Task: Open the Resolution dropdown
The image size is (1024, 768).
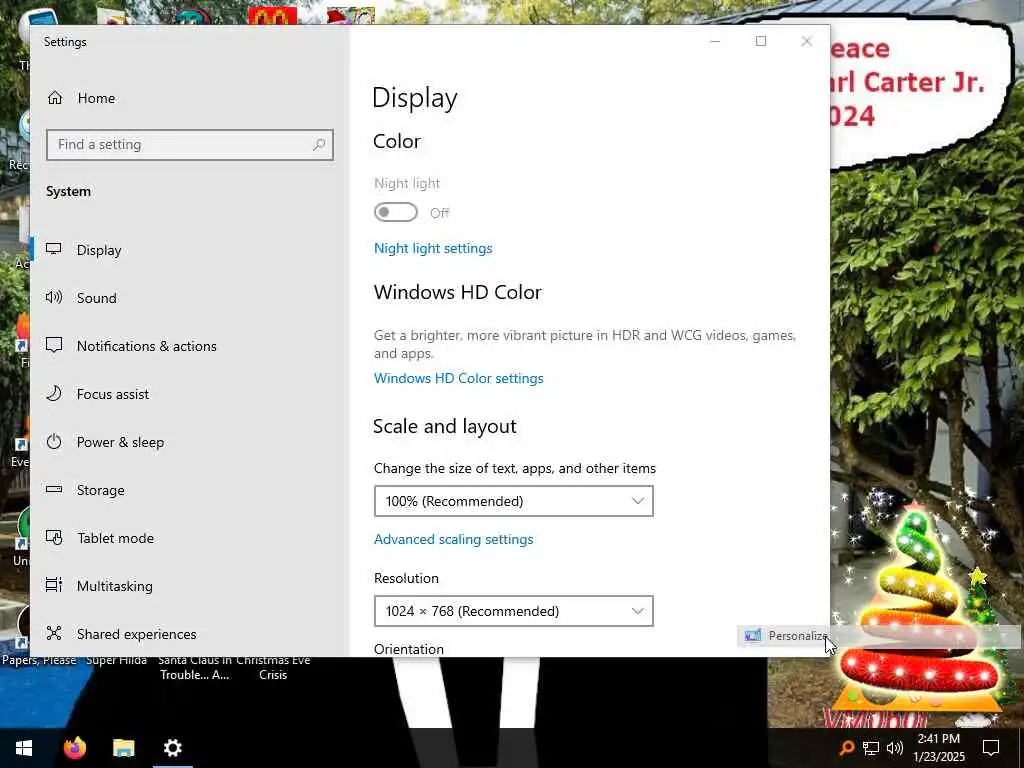Action: [513, 611]
